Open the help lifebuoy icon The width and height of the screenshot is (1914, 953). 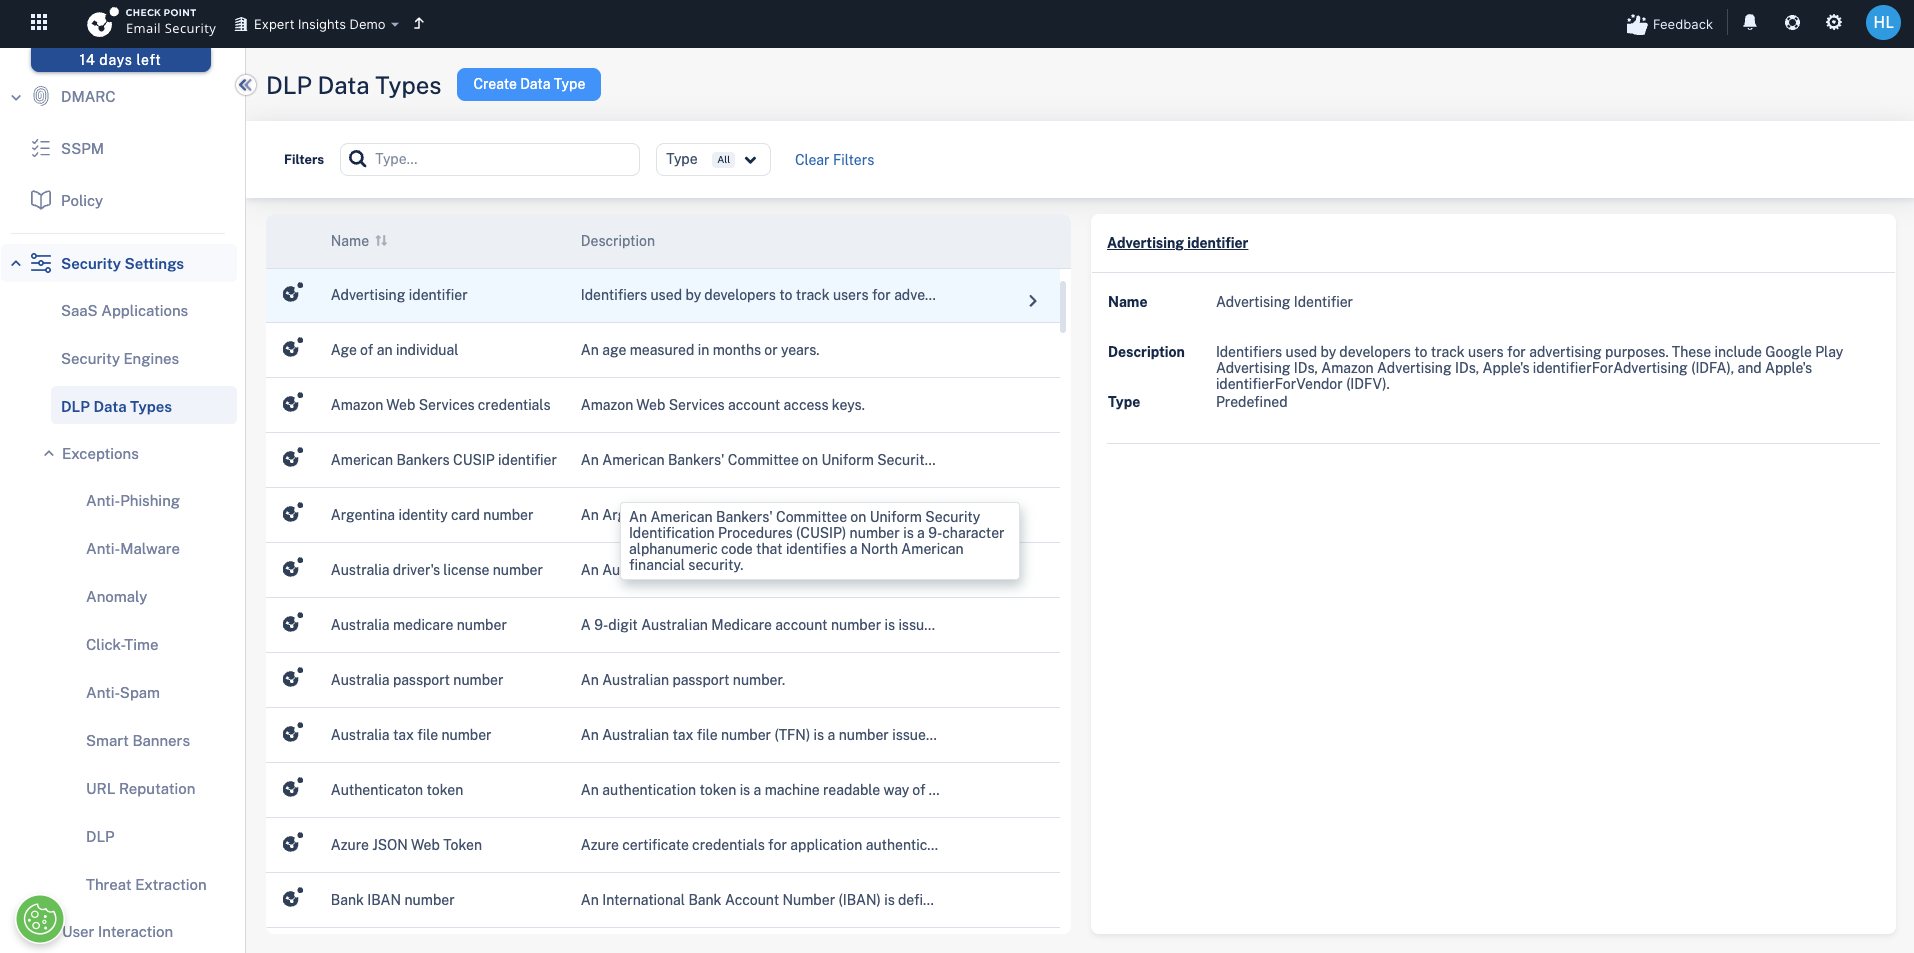(x=1792, y=22)
